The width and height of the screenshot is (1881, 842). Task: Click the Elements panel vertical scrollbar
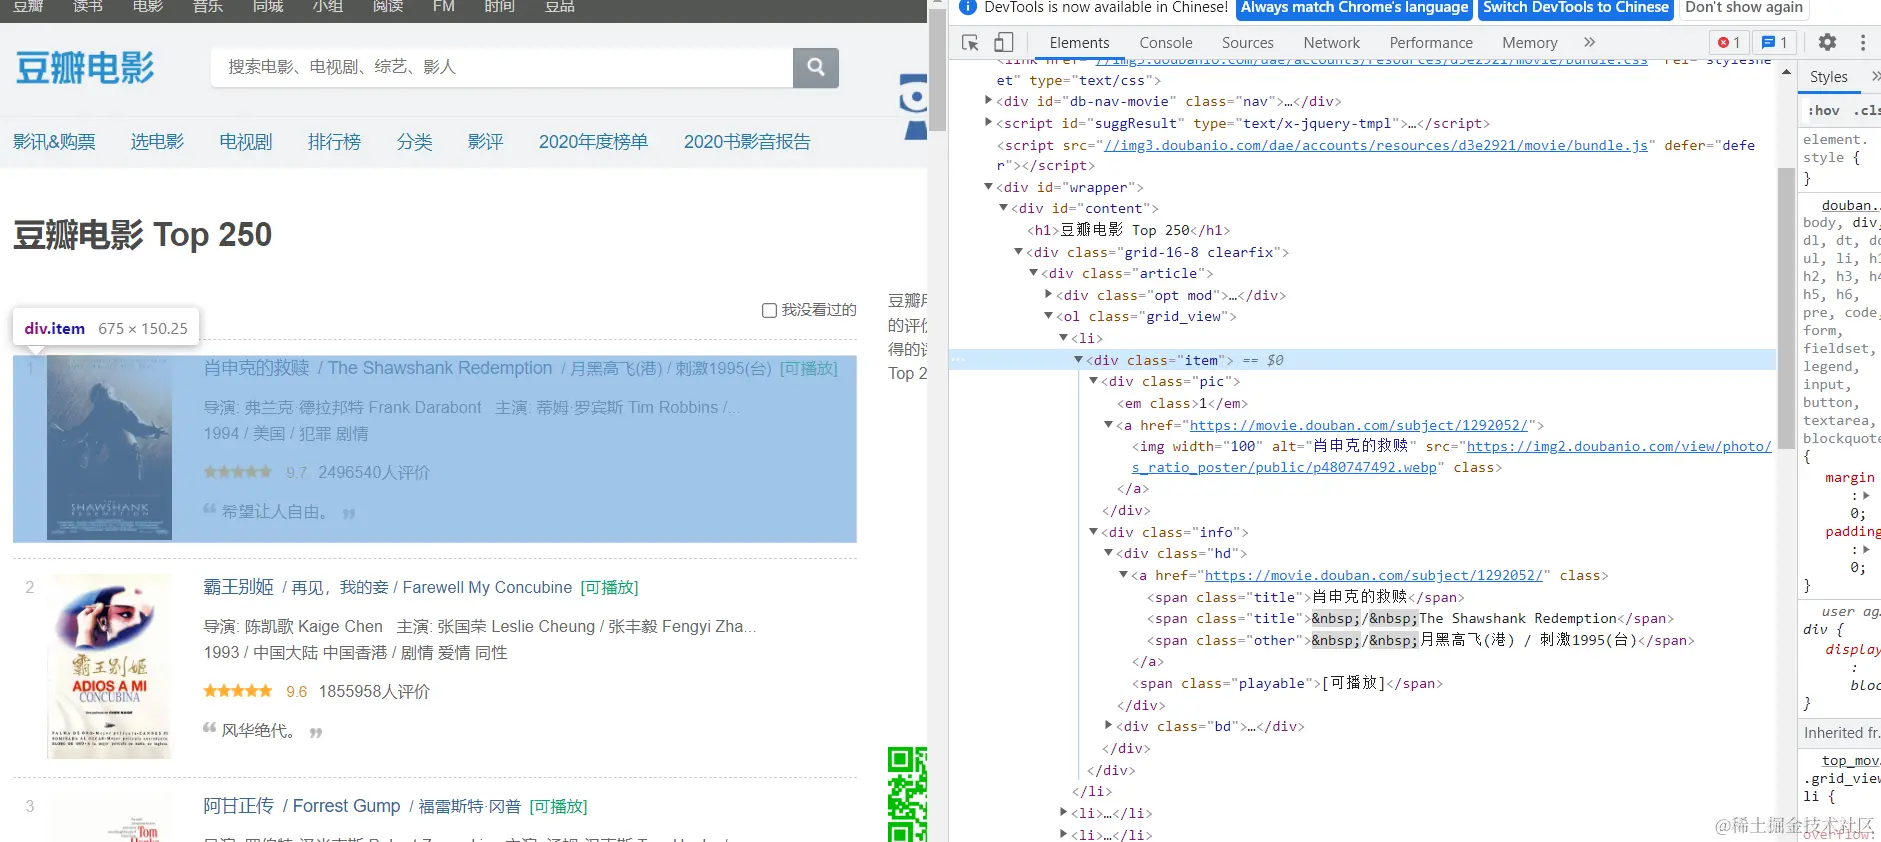1786,308
